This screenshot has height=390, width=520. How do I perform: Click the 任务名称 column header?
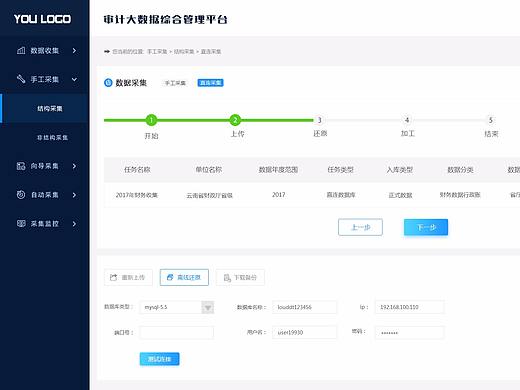click(137, 170)
